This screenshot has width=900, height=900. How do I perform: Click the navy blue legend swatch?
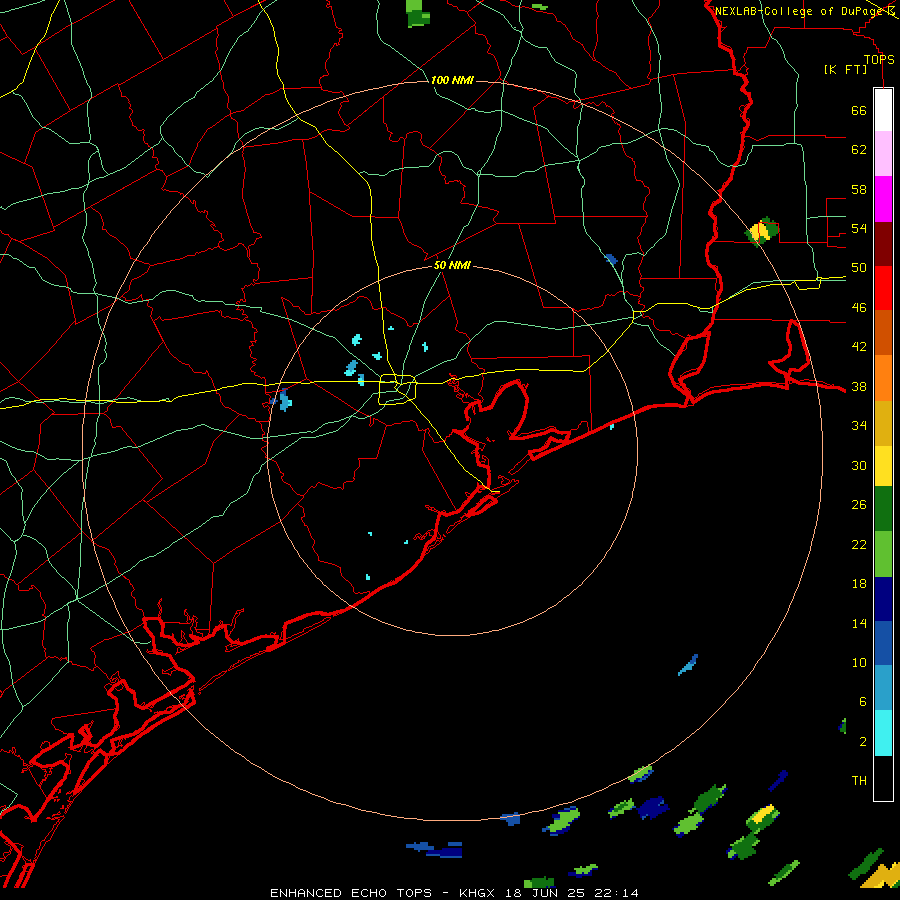[x=883, y=599]
